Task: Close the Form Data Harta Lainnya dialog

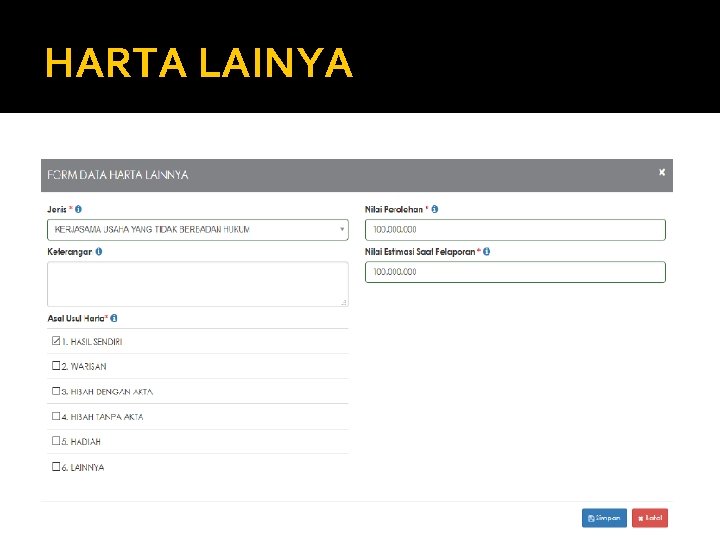Action: [x=662, y=172]
